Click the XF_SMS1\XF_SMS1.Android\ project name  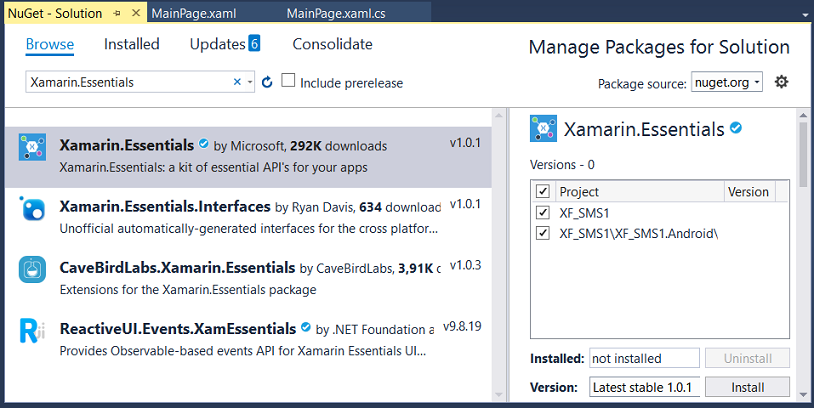pyautogui.click(x=639, y=234)
